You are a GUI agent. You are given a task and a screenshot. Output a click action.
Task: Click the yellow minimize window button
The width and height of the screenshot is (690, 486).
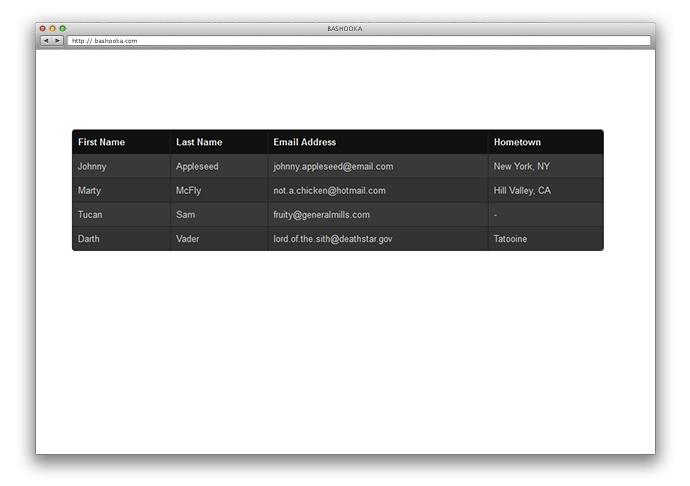pos(52,29)
